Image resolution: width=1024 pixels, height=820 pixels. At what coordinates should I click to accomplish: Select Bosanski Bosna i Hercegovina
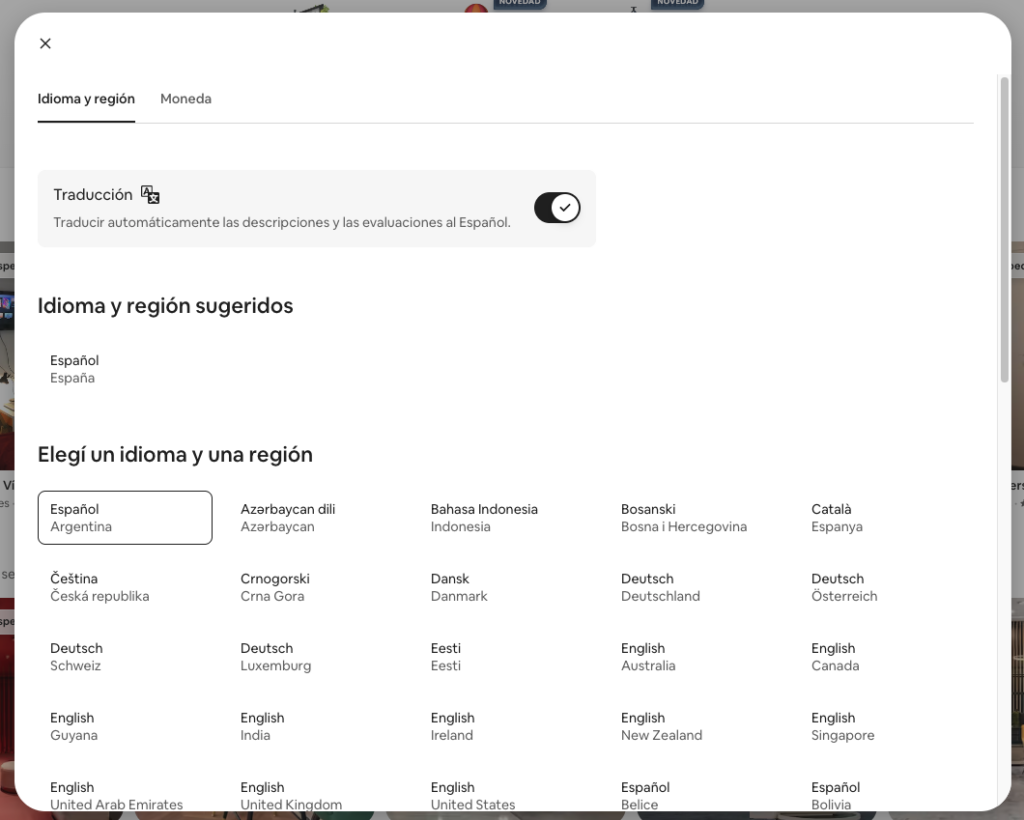683,518
